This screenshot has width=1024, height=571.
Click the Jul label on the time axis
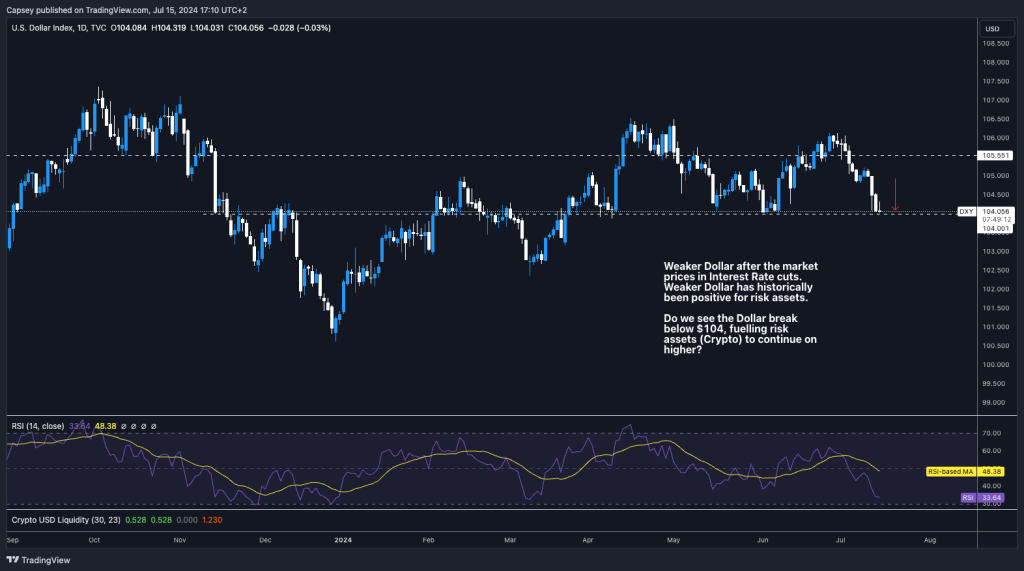tap(840, 540)
